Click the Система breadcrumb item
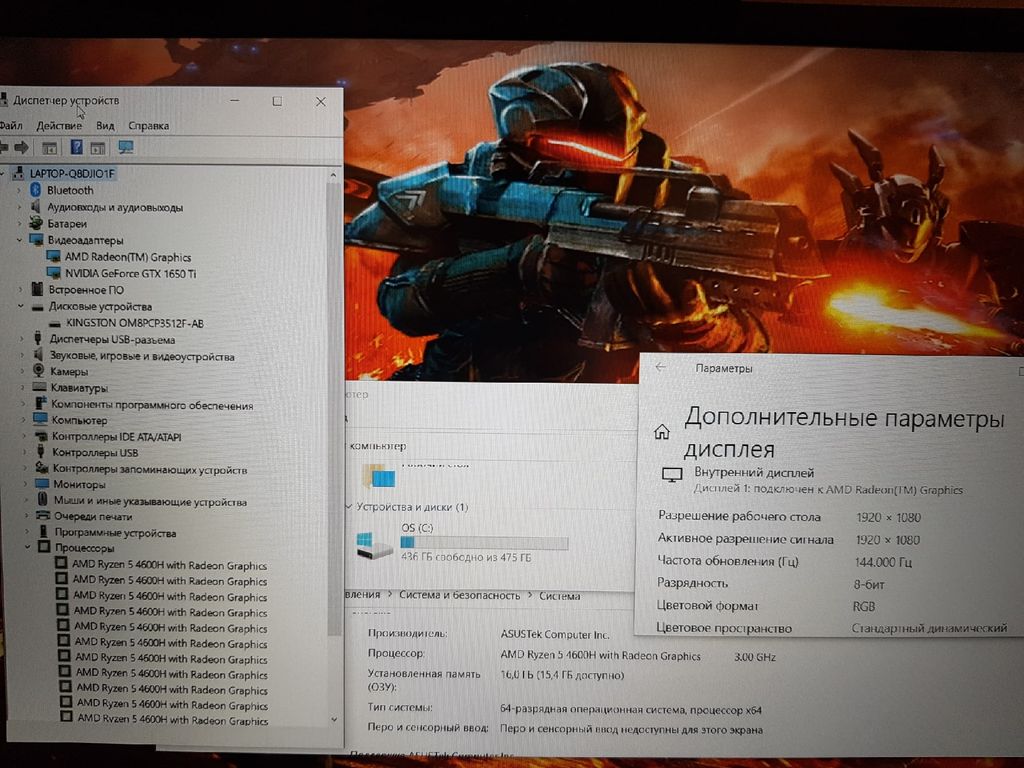Viewport: 1024px width, 768px height. 560,596
